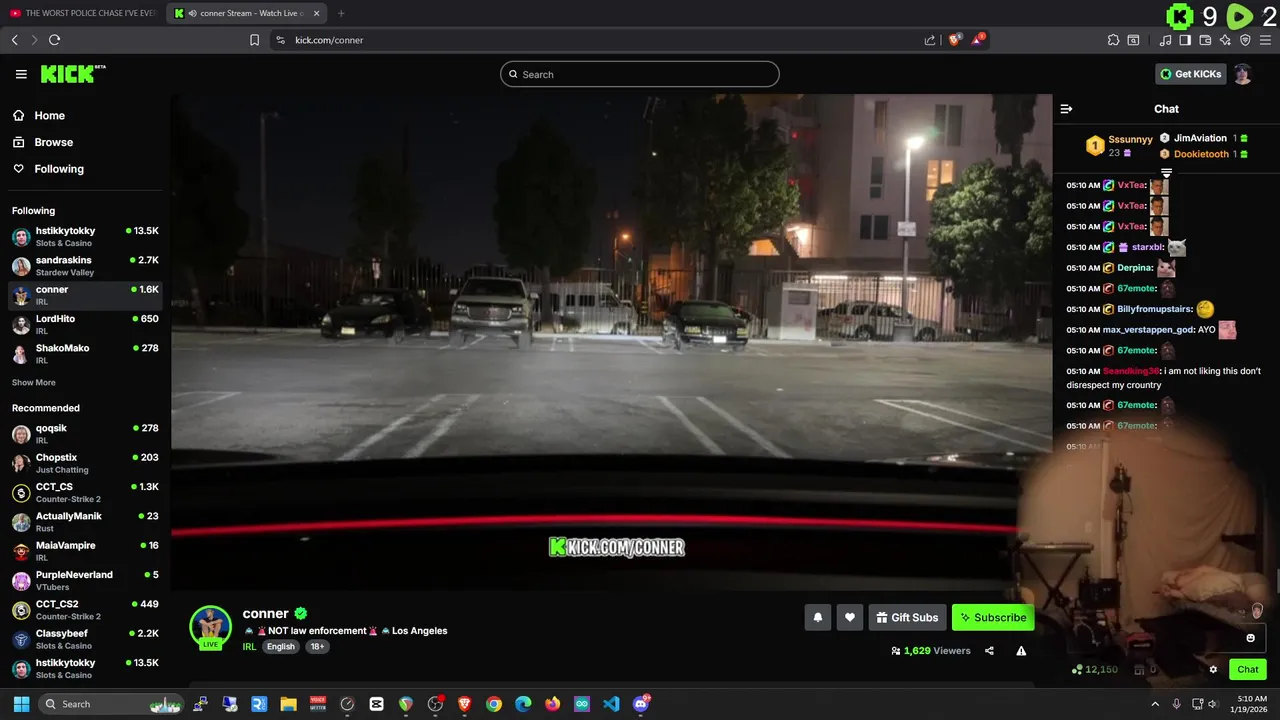Reload the page
Image resolution: width=1280 pixels, height=720 pixels.
tap(54, 40)
